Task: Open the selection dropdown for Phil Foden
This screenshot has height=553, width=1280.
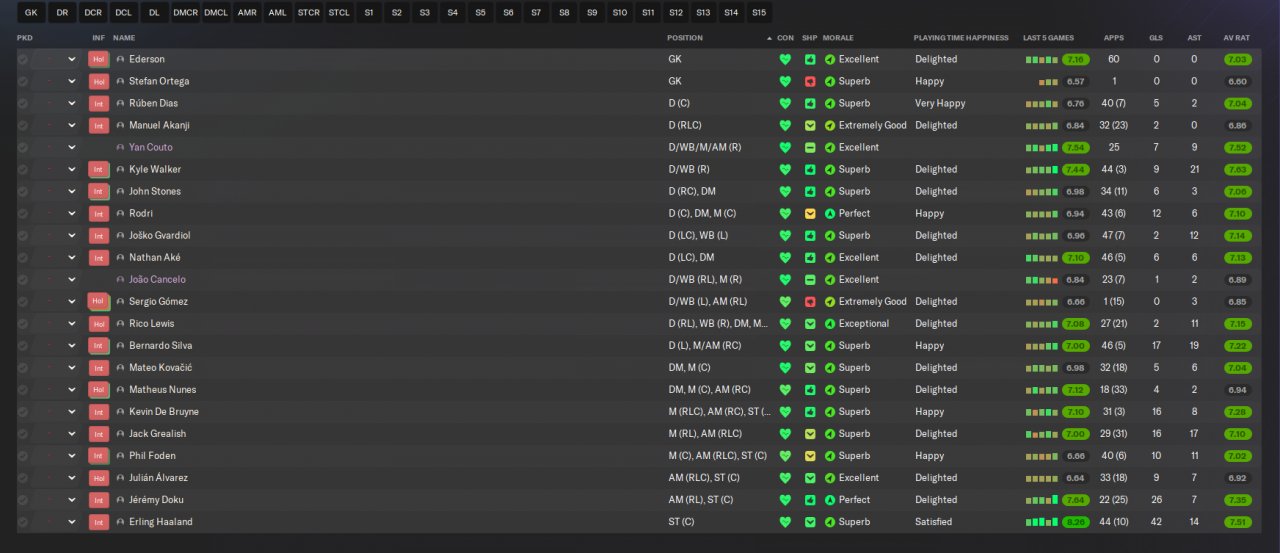Action: pos(72,456)
